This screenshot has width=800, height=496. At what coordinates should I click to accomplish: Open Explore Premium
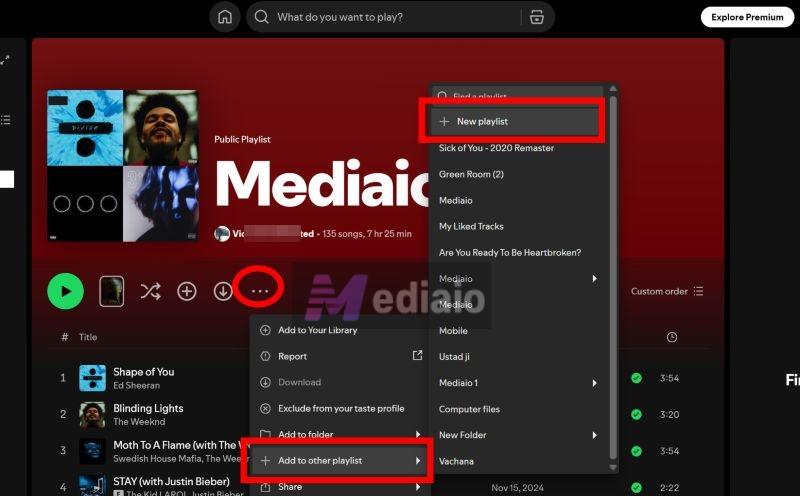pos(747,17)
